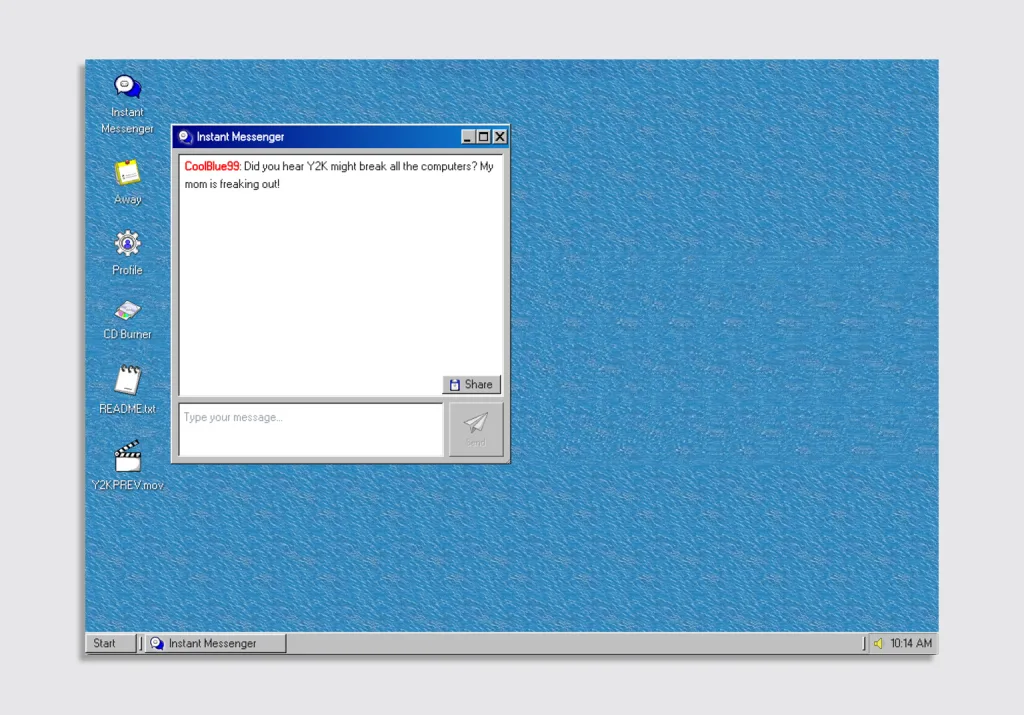Click the speaker volume icon in system tray
This screenshot has height=715, width=1024.
(x=878, y=644)
